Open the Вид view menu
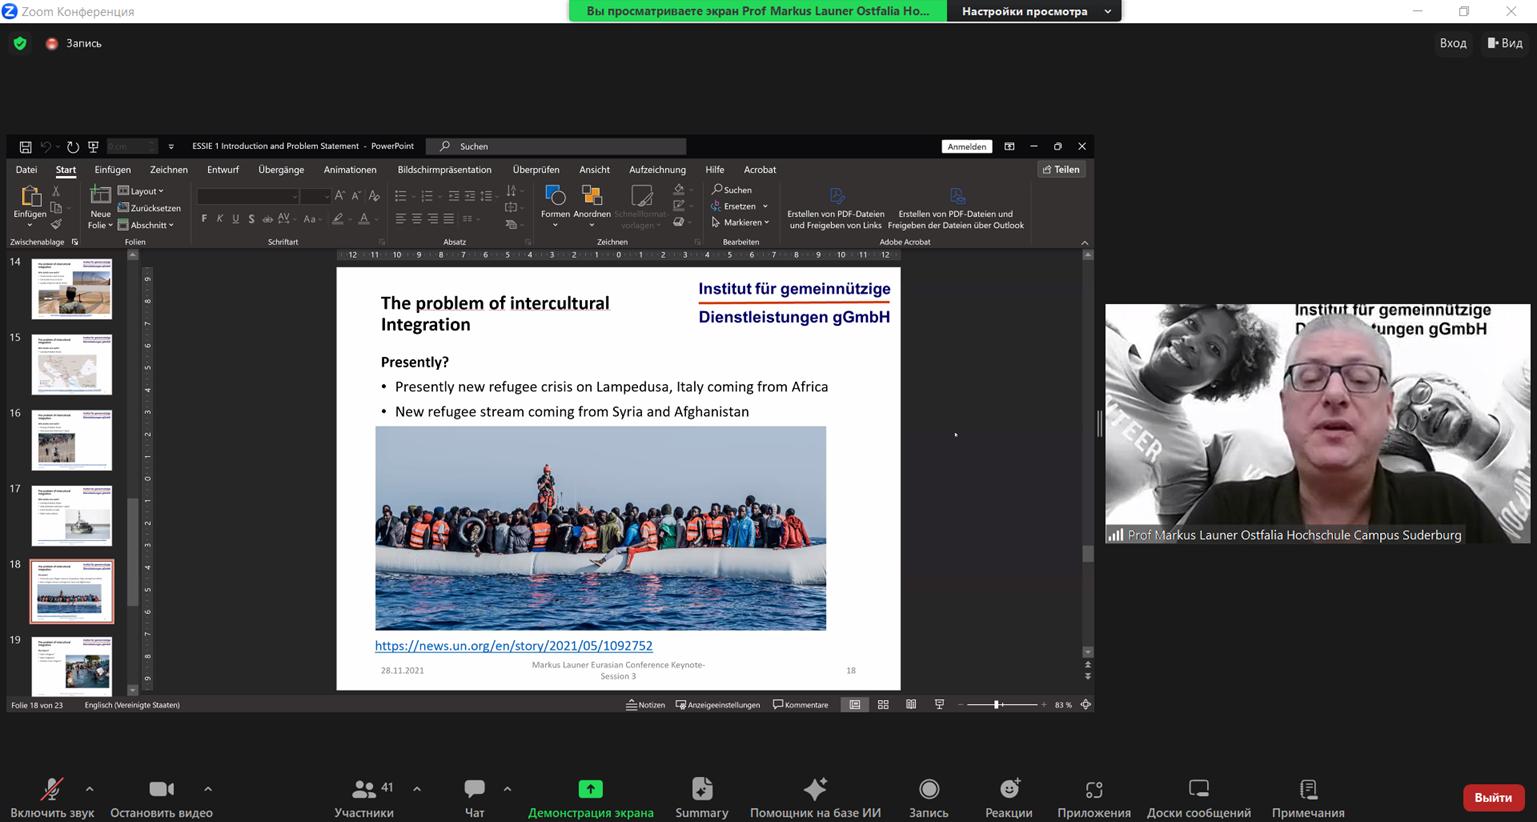This screenshot has height=822, width=1537. point(1505,43)
